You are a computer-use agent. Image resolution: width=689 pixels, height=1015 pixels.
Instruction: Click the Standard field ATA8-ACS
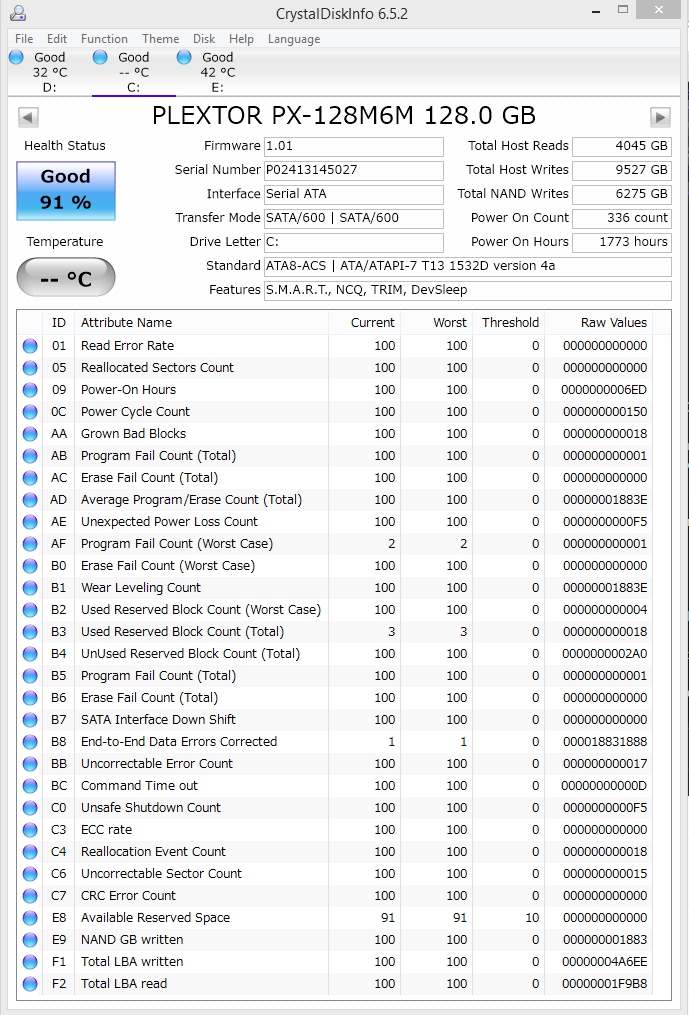[468, 266]
